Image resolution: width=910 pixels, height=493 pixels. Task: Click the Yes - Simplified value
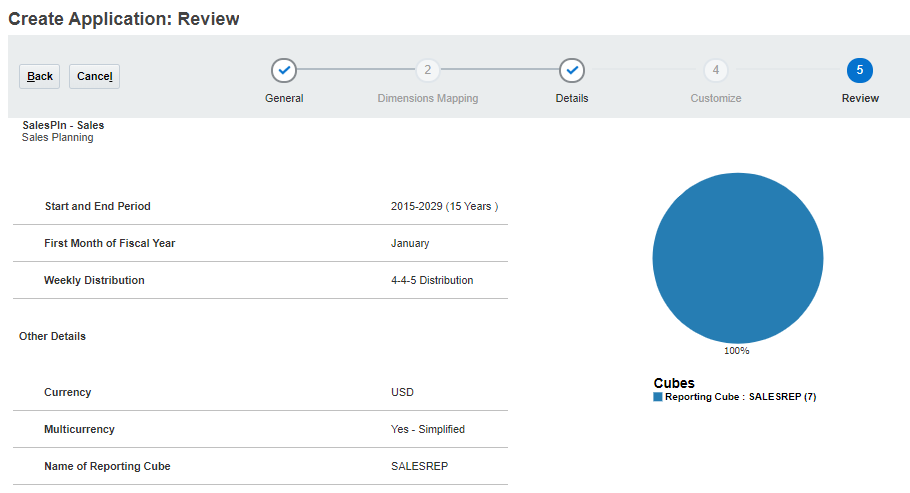(428, 430)
